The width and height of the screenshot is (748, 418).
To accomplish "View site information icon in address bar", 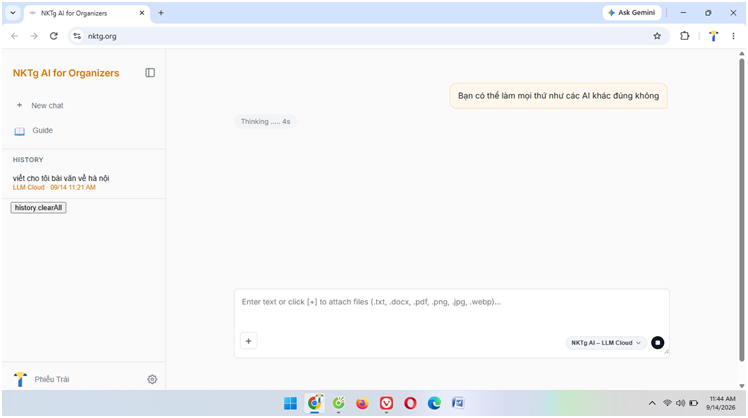I will [x=77, y=36].
